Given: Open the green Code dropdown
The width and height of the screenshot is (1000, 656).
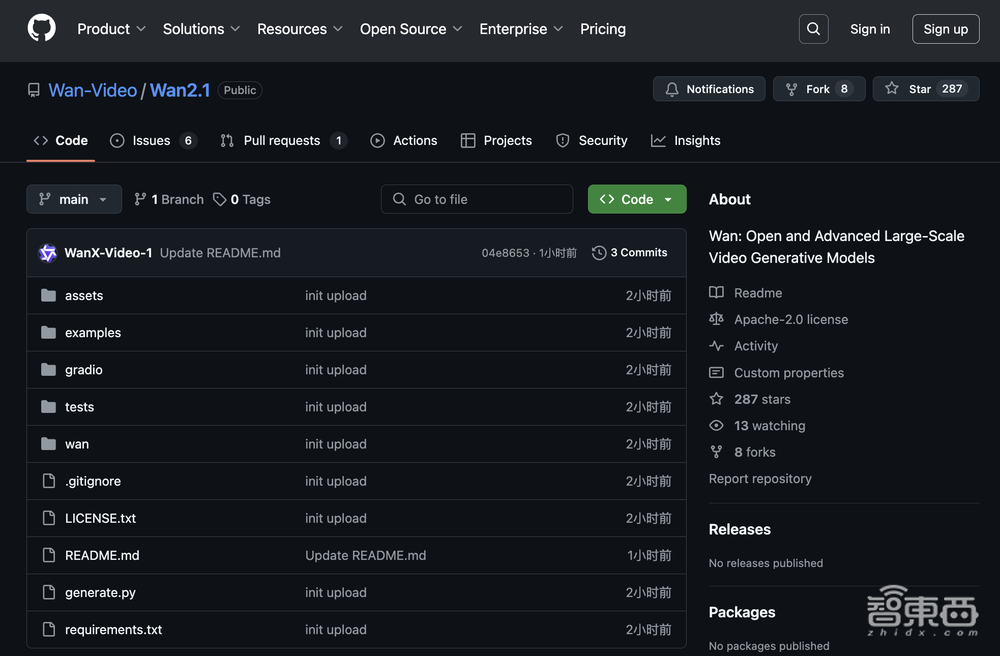Looking at the screenshot, I should (x=637, y=199).
